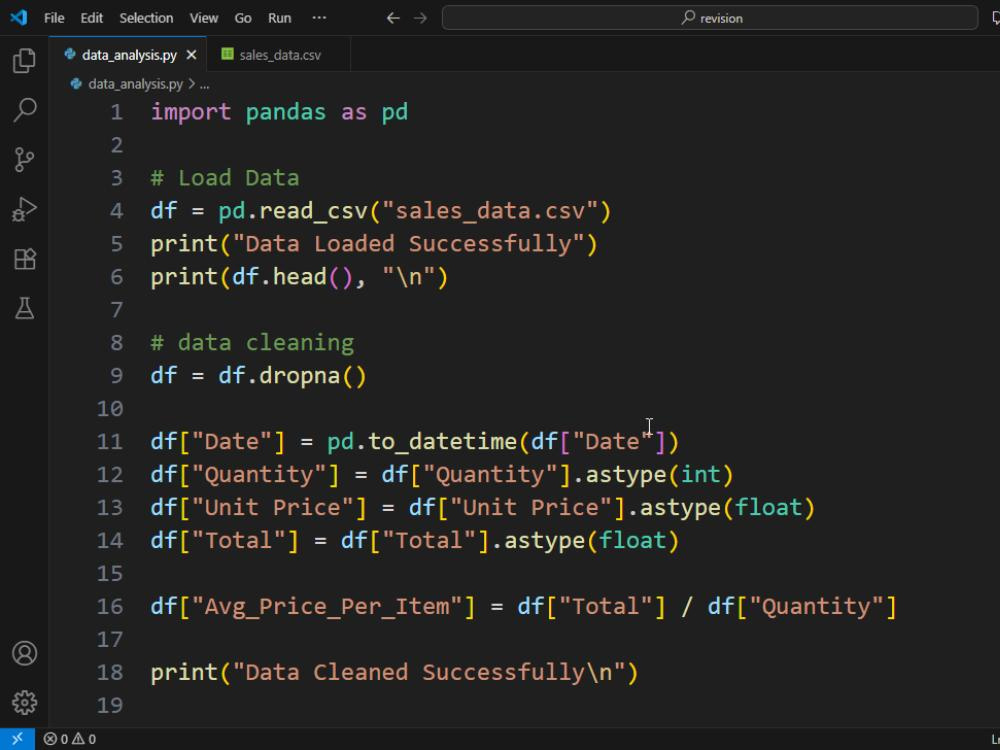This screenshot has height=750, width=1000.
Task: Open the File menu
Action: 54,18
